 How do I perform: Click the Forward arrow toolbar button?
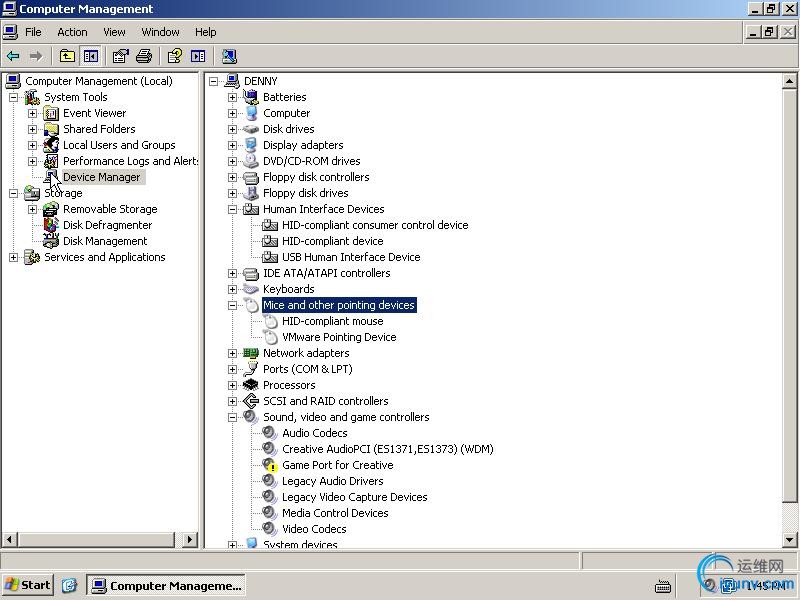[x=36, y=56]
